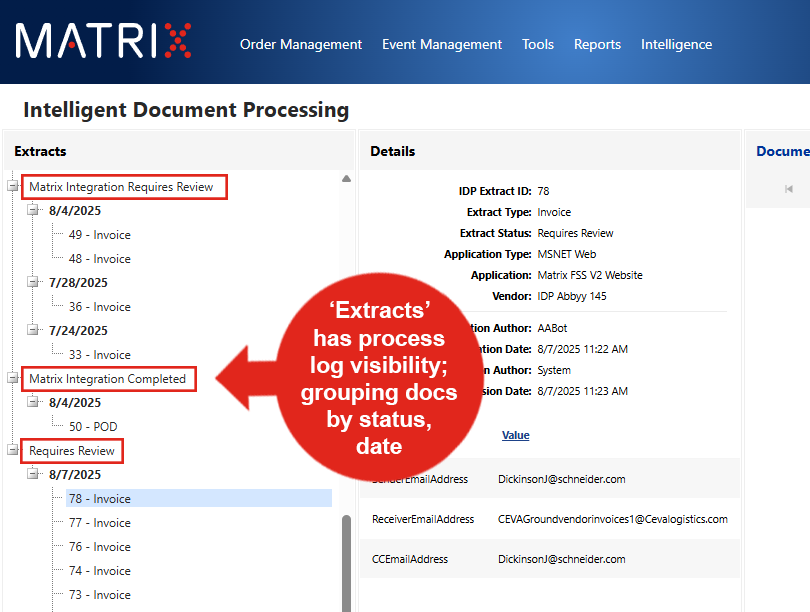810x612 pixels.
Task: Click the 8/7/2025 date label
Action: tap(75, 475)
